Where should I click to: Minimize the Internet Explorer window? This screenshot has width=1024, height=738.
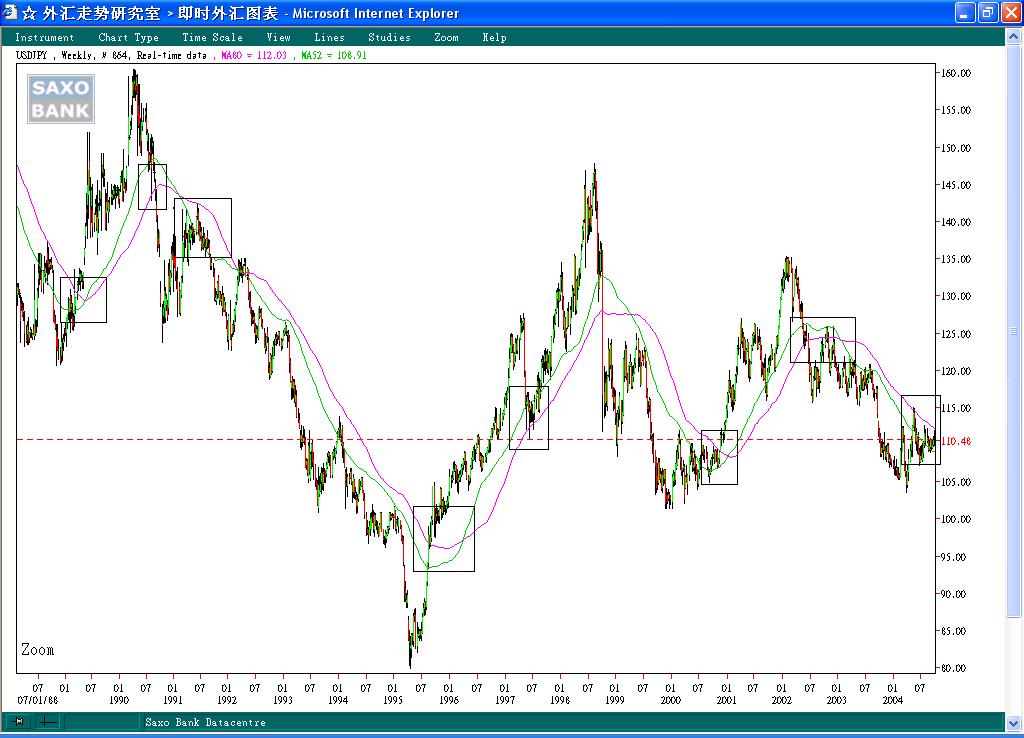pyautogui.click(x=965, y=12)
